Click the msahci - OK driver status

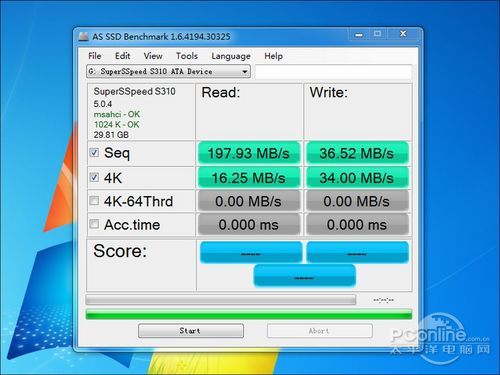(117, 114)
